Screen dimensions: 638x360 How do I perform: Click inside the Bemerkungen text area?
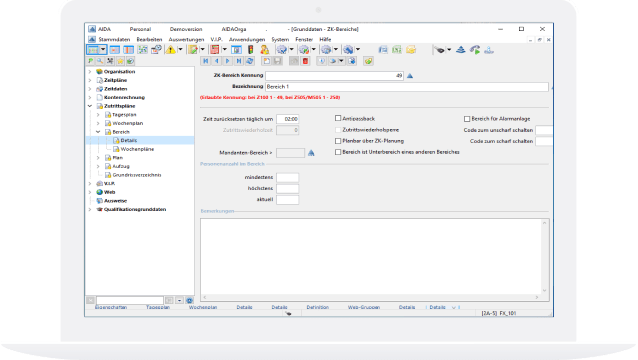click(370, 256)
